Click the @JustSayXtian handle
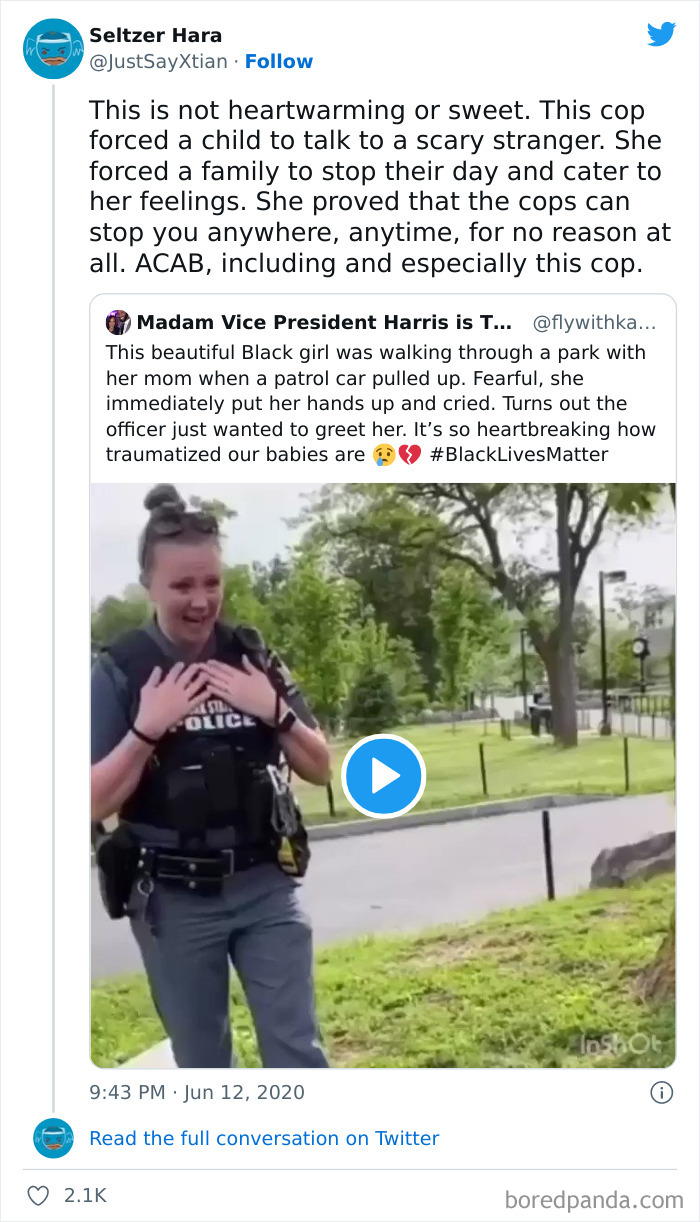The width and height of the screenshot is (700, 1222). point(160,61)
